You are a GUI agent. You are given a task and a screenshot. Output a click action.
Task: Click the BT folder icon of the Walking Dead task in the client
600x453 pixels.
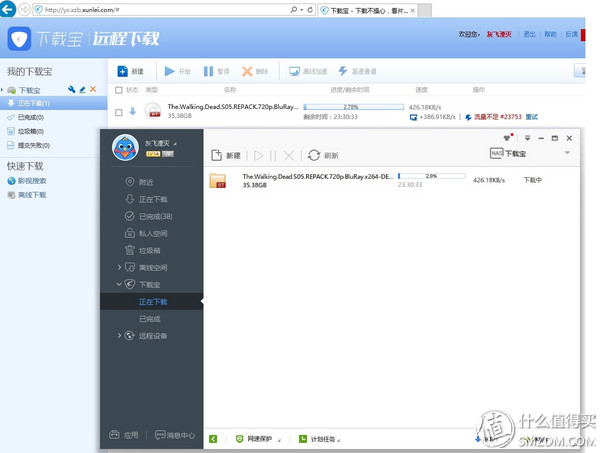[218, 181]
